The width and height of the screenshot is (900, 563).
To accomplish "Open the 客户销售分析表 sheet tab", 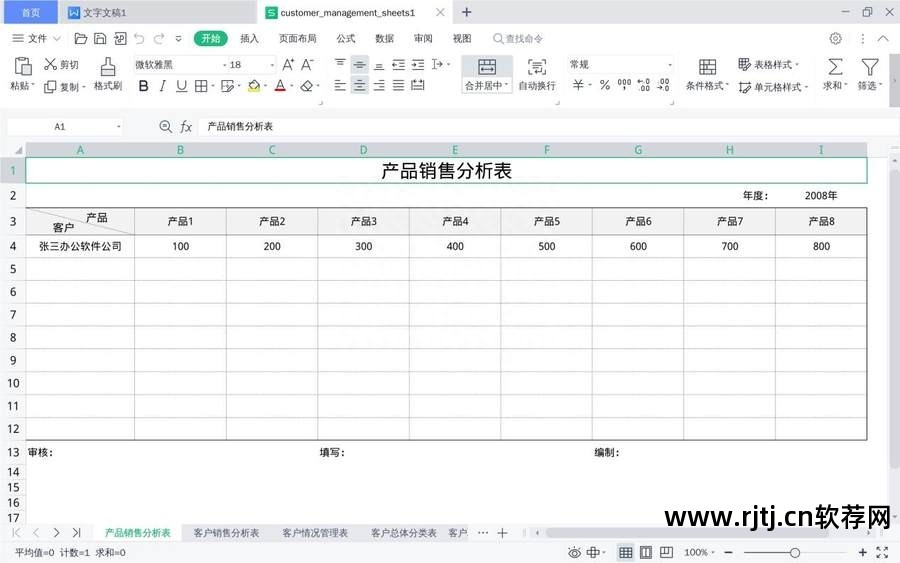I will [x=226, y=533].
